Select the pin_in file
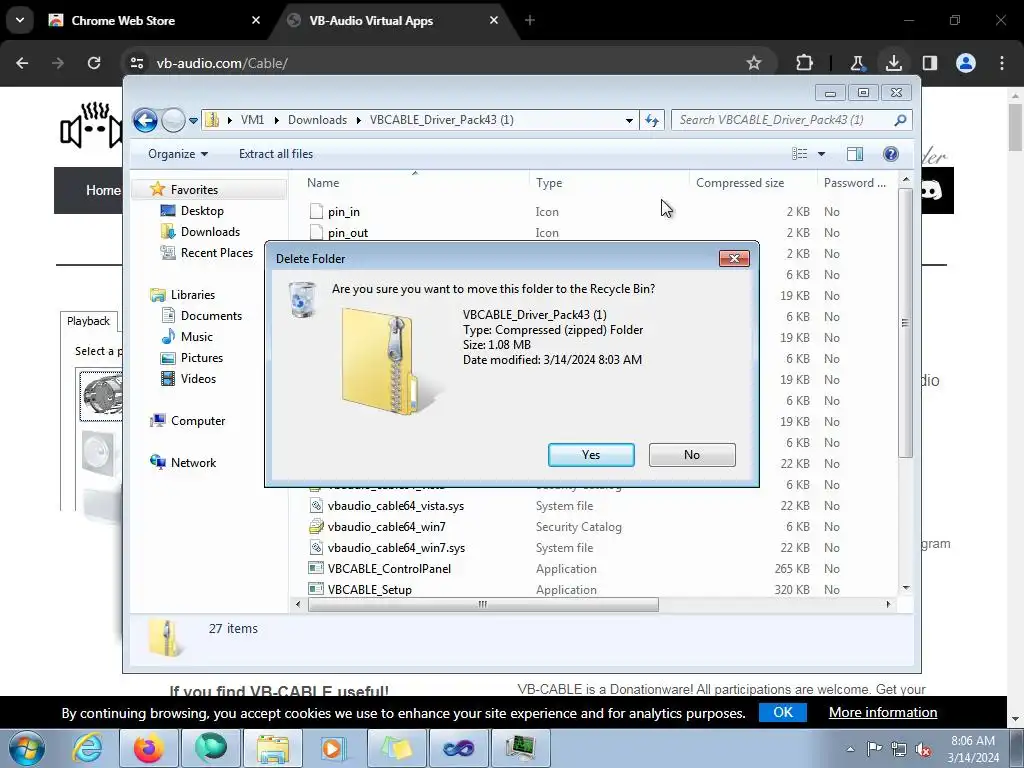 (344, 212)
